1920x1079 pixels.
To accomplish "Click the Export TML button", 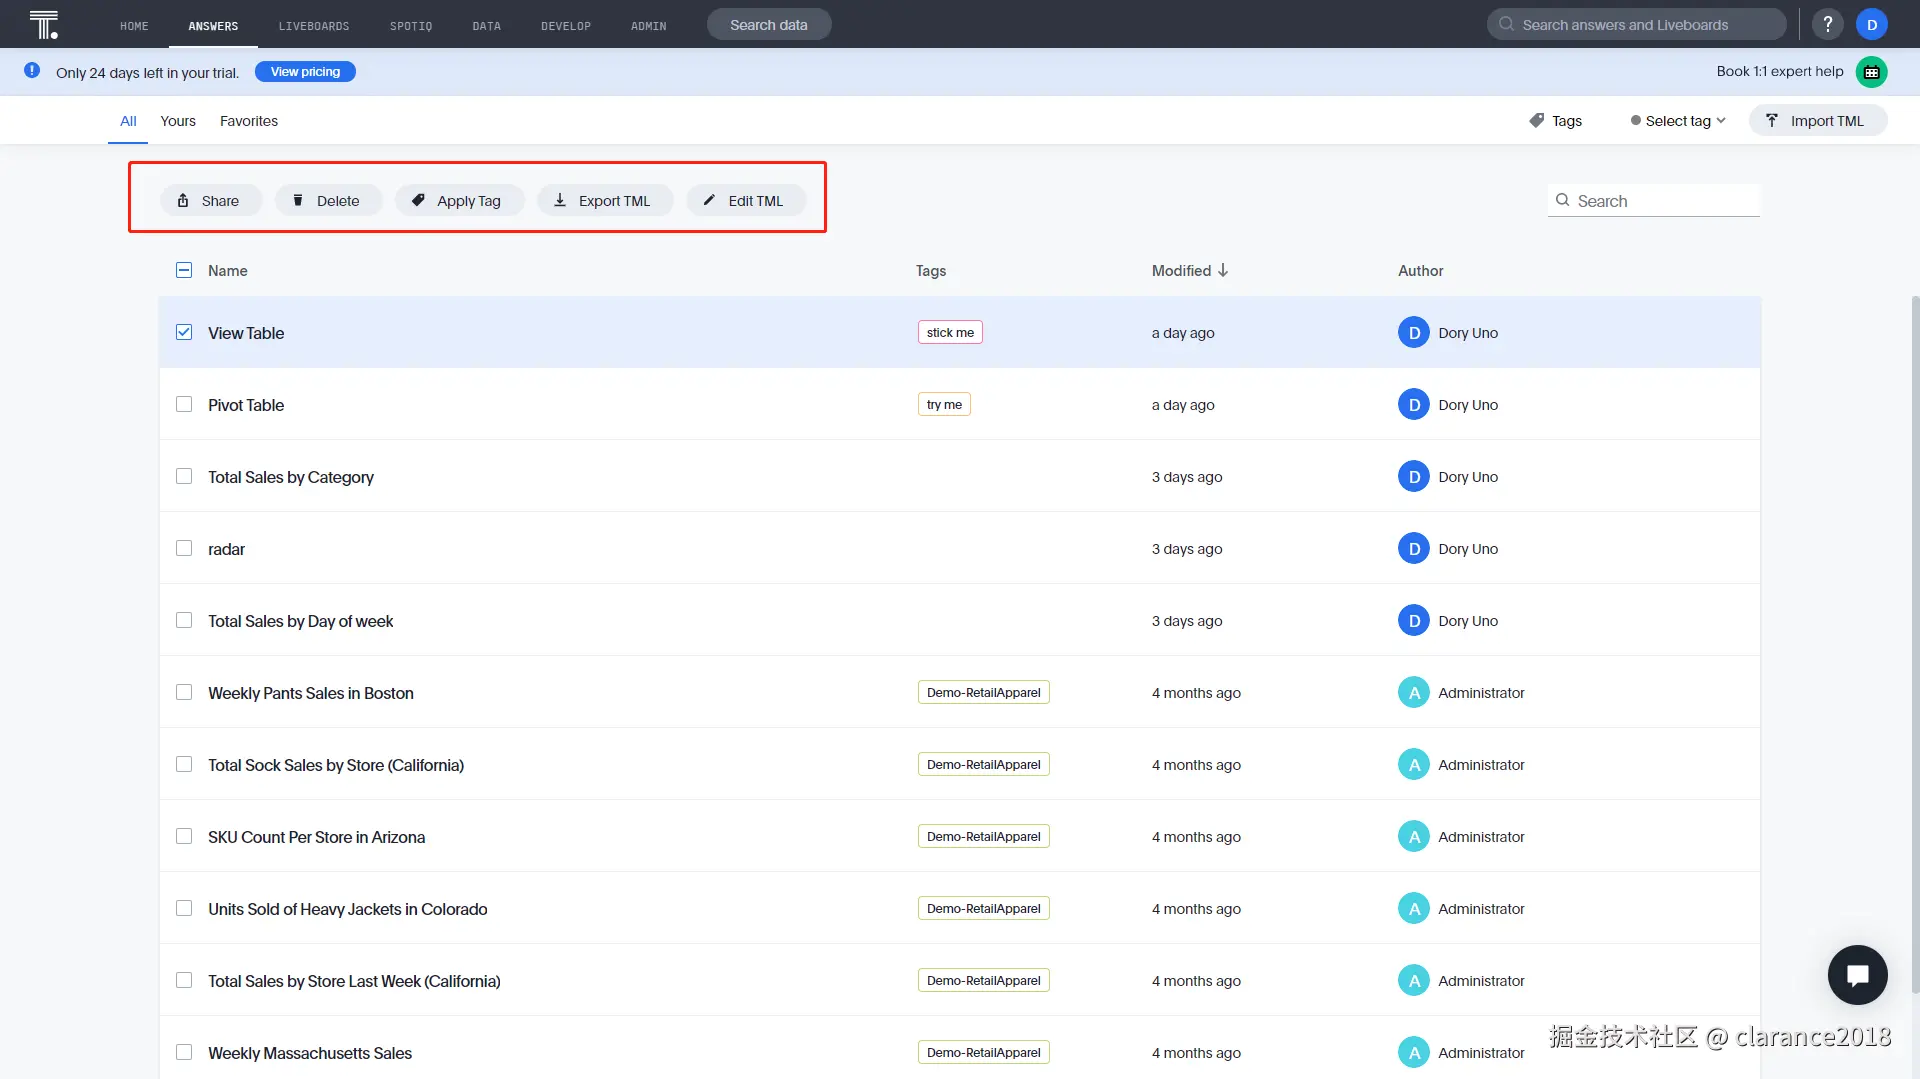I will click(x=605, y=201).
